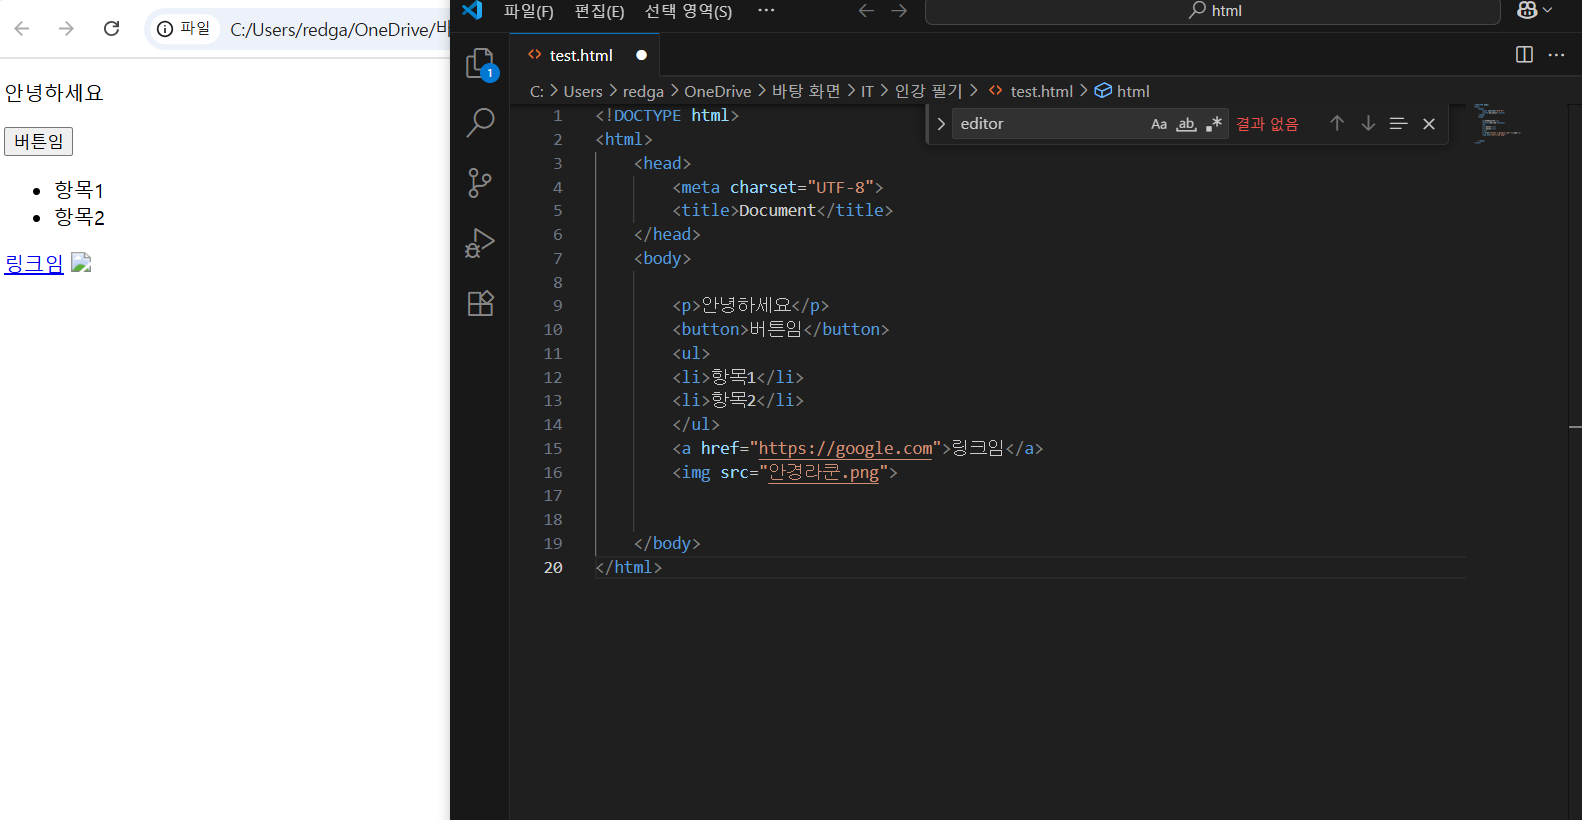Click html symbol in breadcrumb
1582x820 pixels.
(x=1123, y=91)
